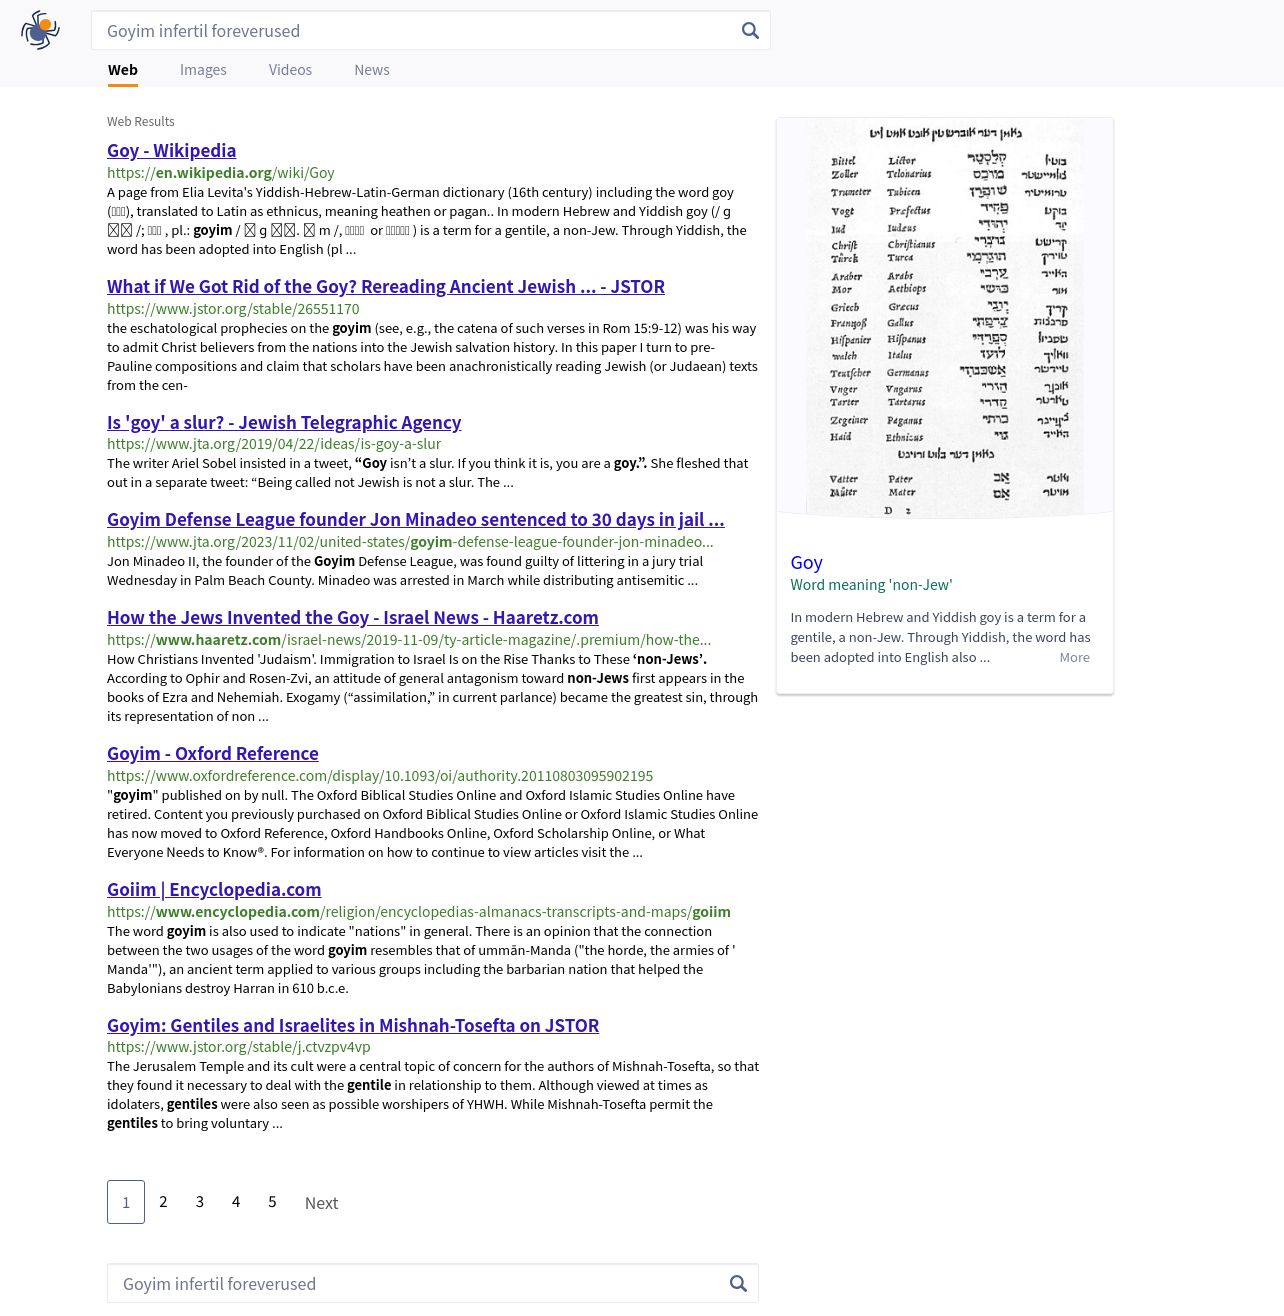
Task: Open 'Goiim | Encyclopedia.com' result
Action: click(x=214, y=889)
